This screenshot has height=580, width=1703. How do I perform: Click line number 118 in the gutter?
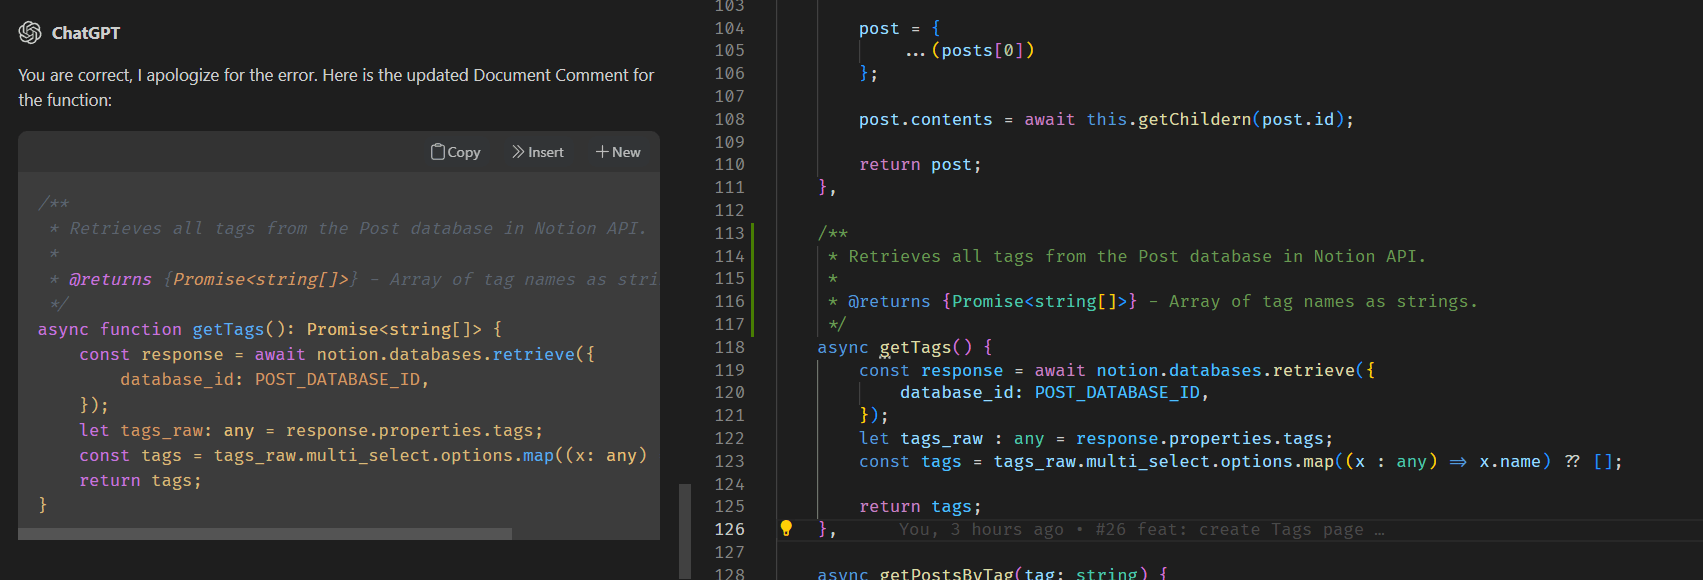(729, 347)
